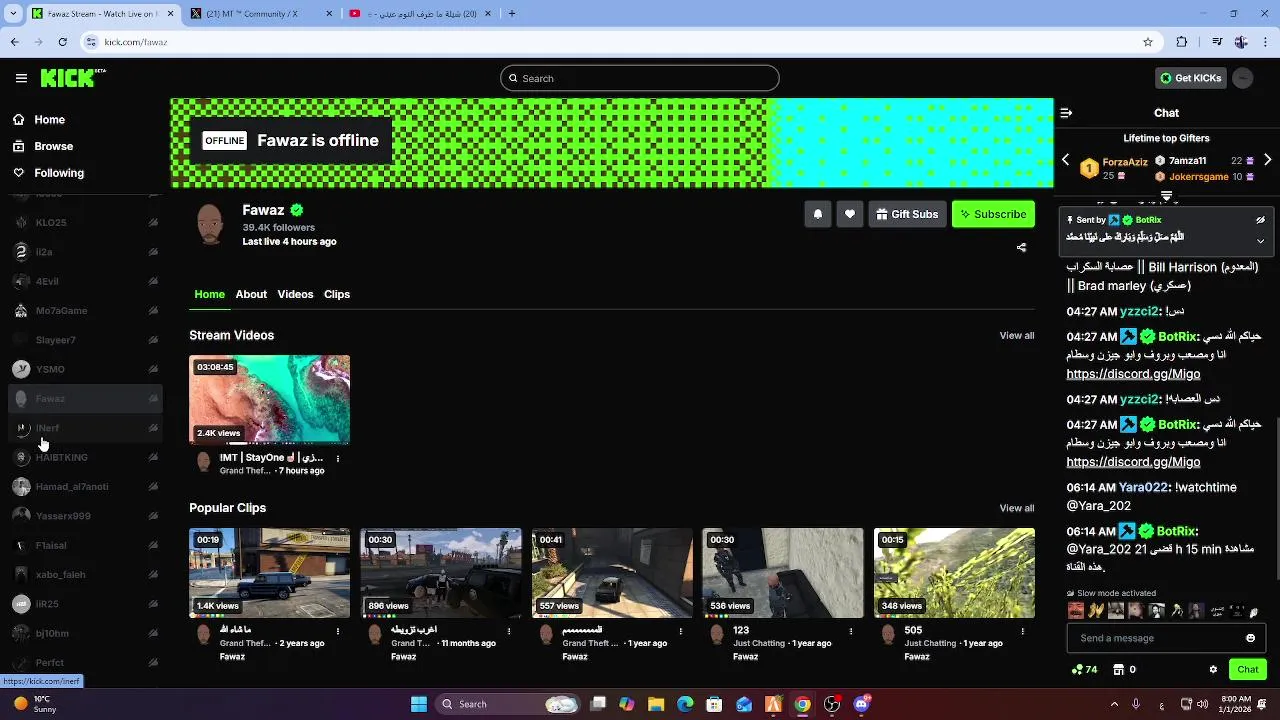
Task: View all Stream Videos
Action: coord(1017,335)
